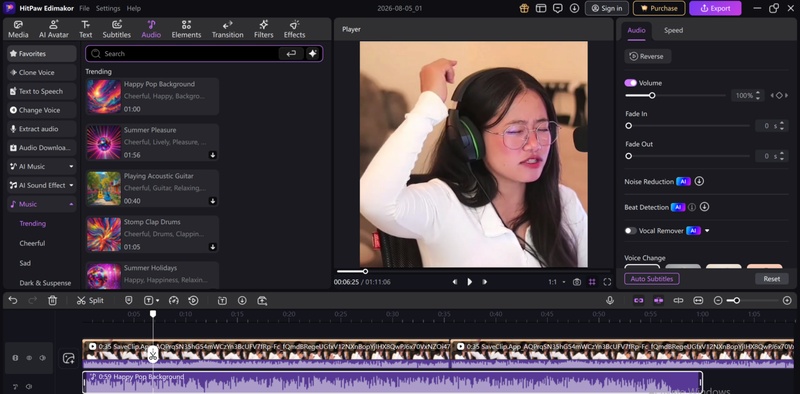Enter fullscreen player view
Screen dimensions: 800x394
coord(607,282)
